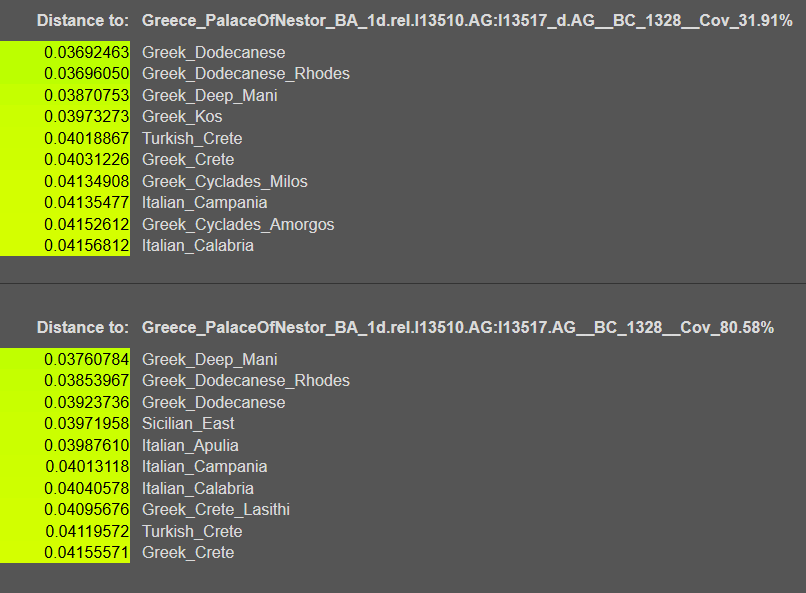Click the distance value 0.03692463
The image size is (806, 593).
pyautogui.click(x=86, y=52)
